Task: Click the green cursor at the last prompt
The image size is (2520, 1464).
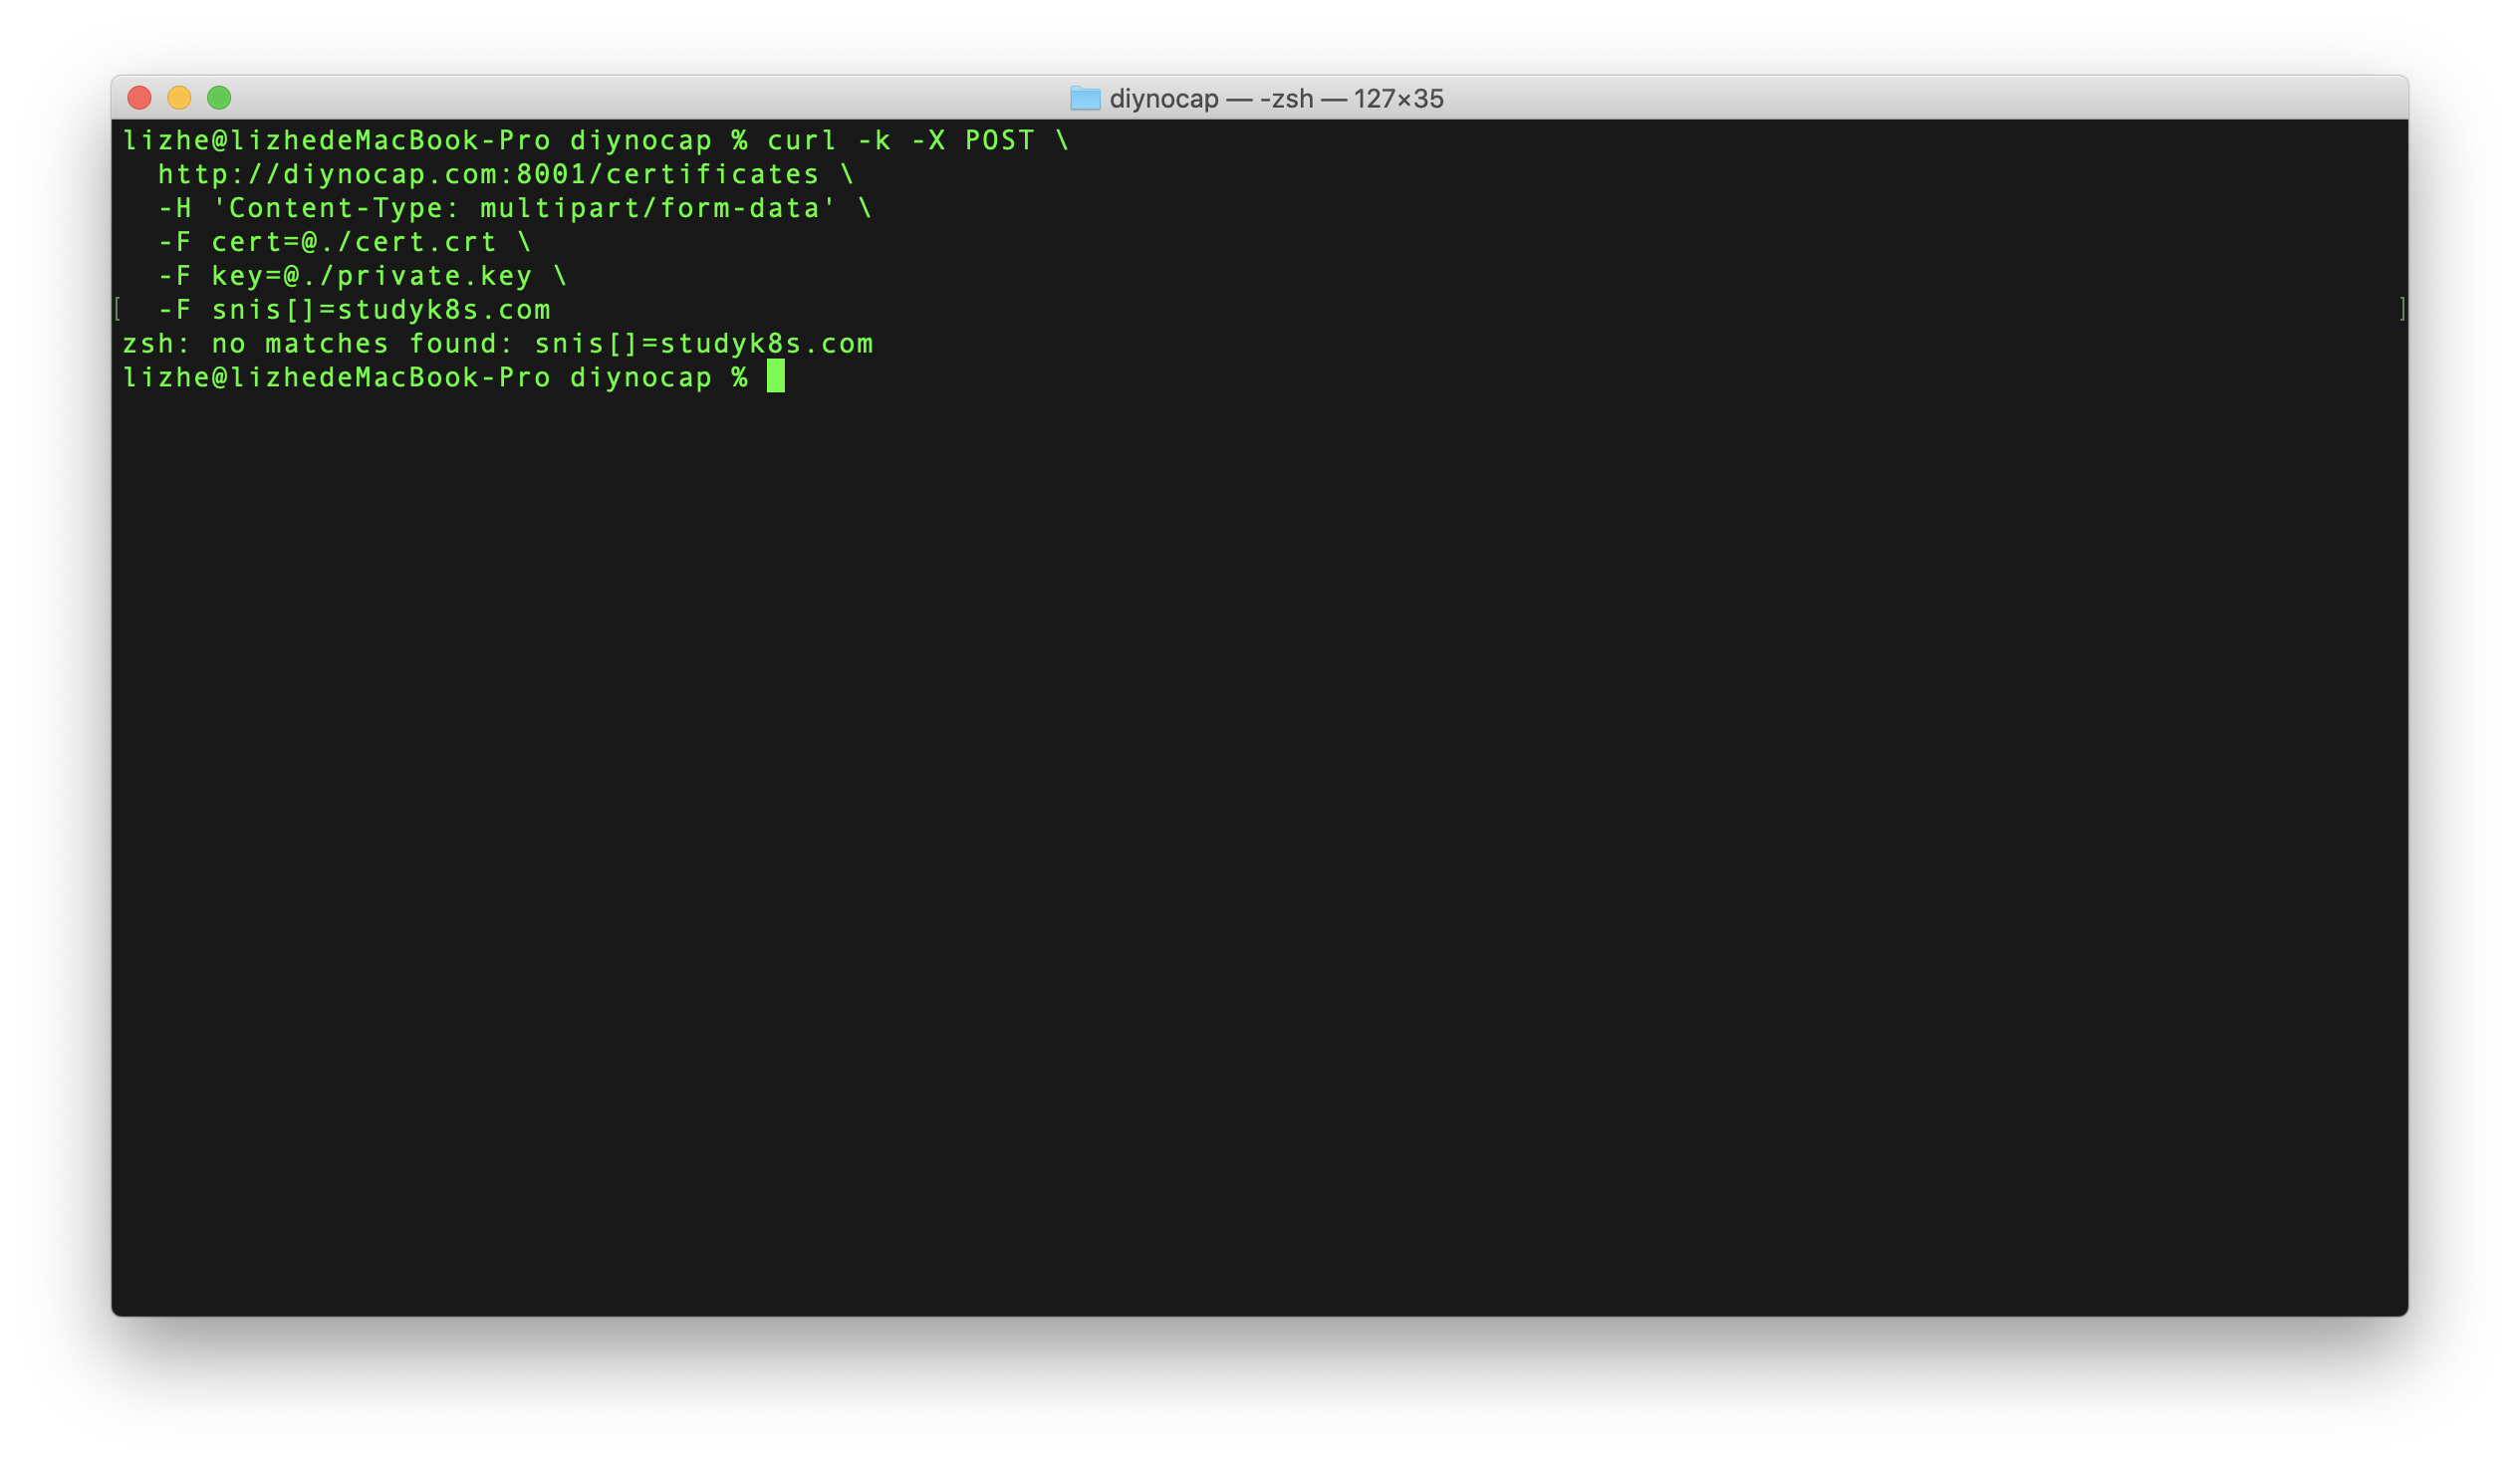Action: tap(776, 377)
